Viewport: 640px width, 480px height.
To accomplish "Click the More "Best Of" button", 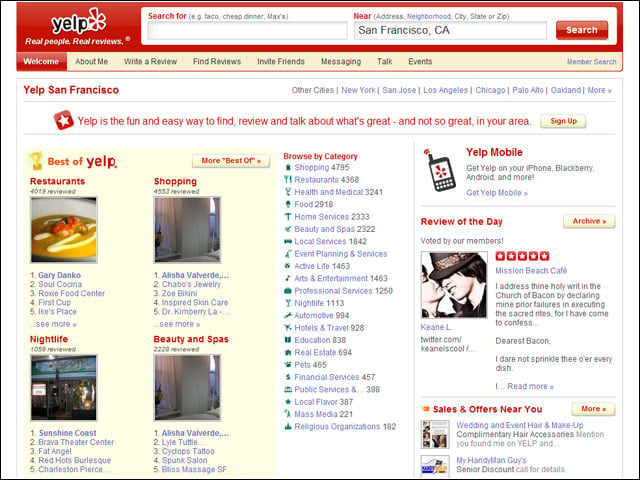I will click(231, 161).
